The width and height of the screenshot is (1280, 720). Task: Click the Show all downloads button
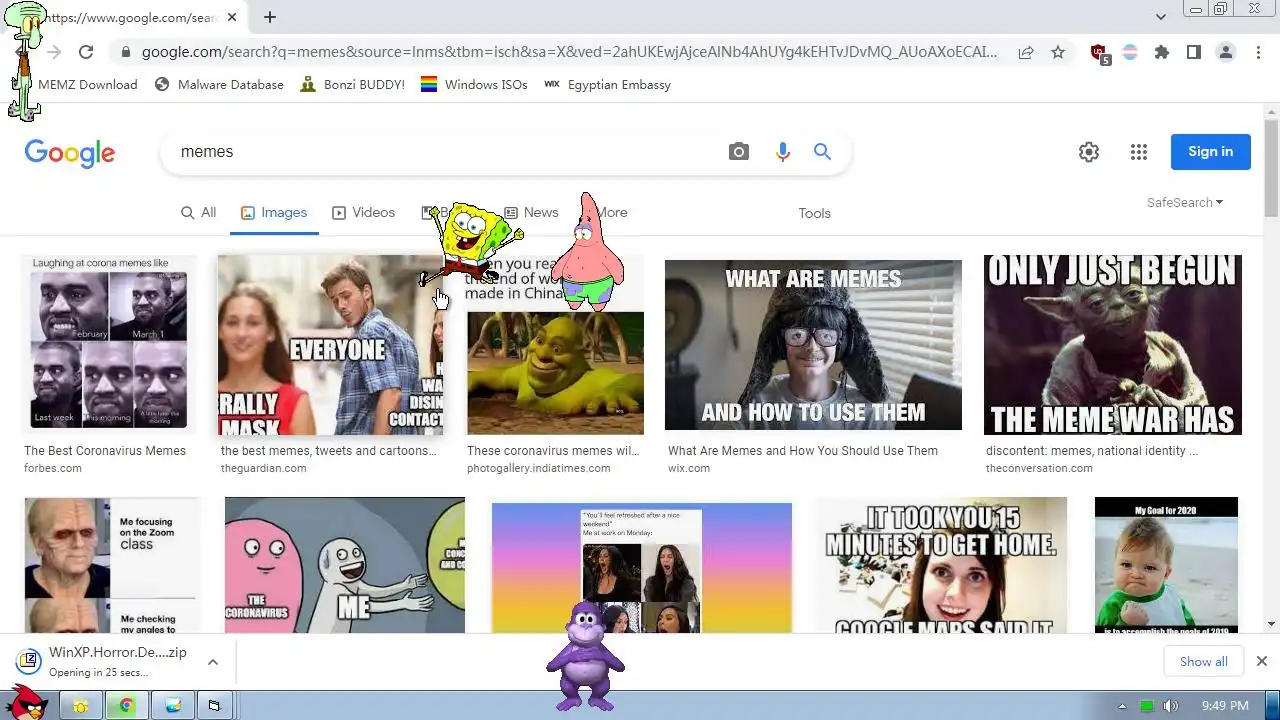tap(1203, 661)
